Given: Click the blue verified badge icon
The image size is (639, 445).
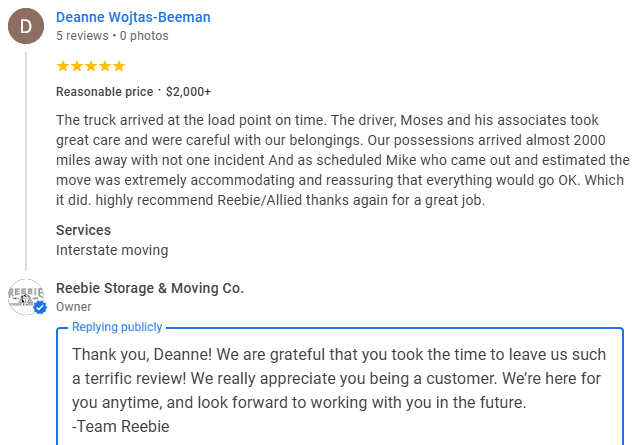Looking at the screenshot, I should [40, 308].
